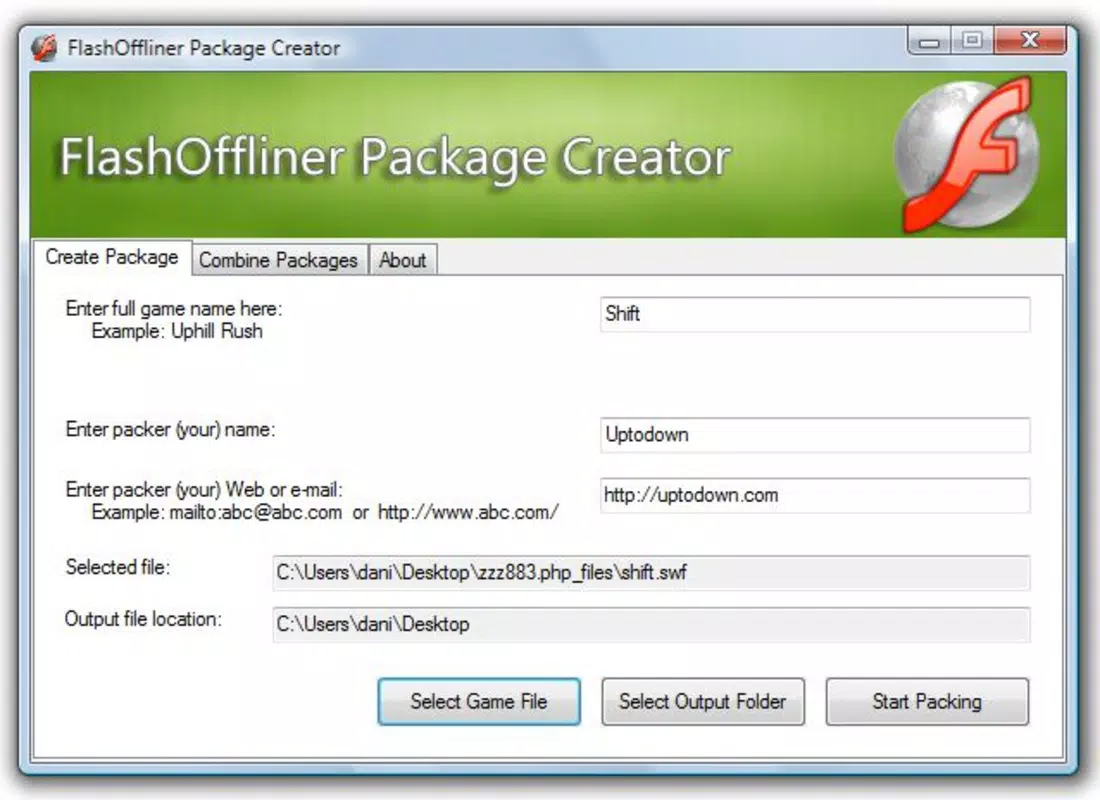Focus the game name field containing Shift
Screen dimensions: 1100x800
(x=815, y=314)
